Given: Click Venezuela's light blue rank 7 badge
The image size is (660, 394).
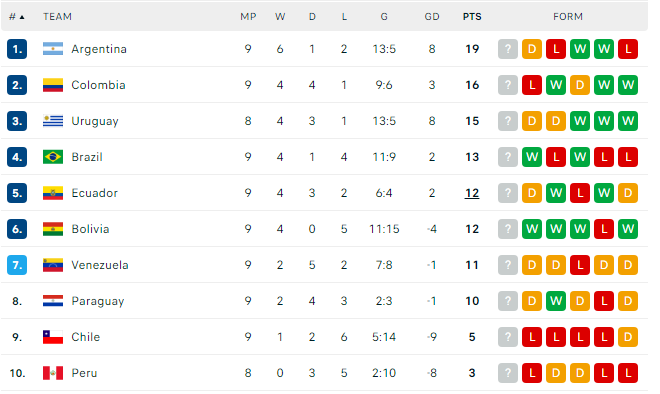Looking at the screenshot, I should 17,265.
